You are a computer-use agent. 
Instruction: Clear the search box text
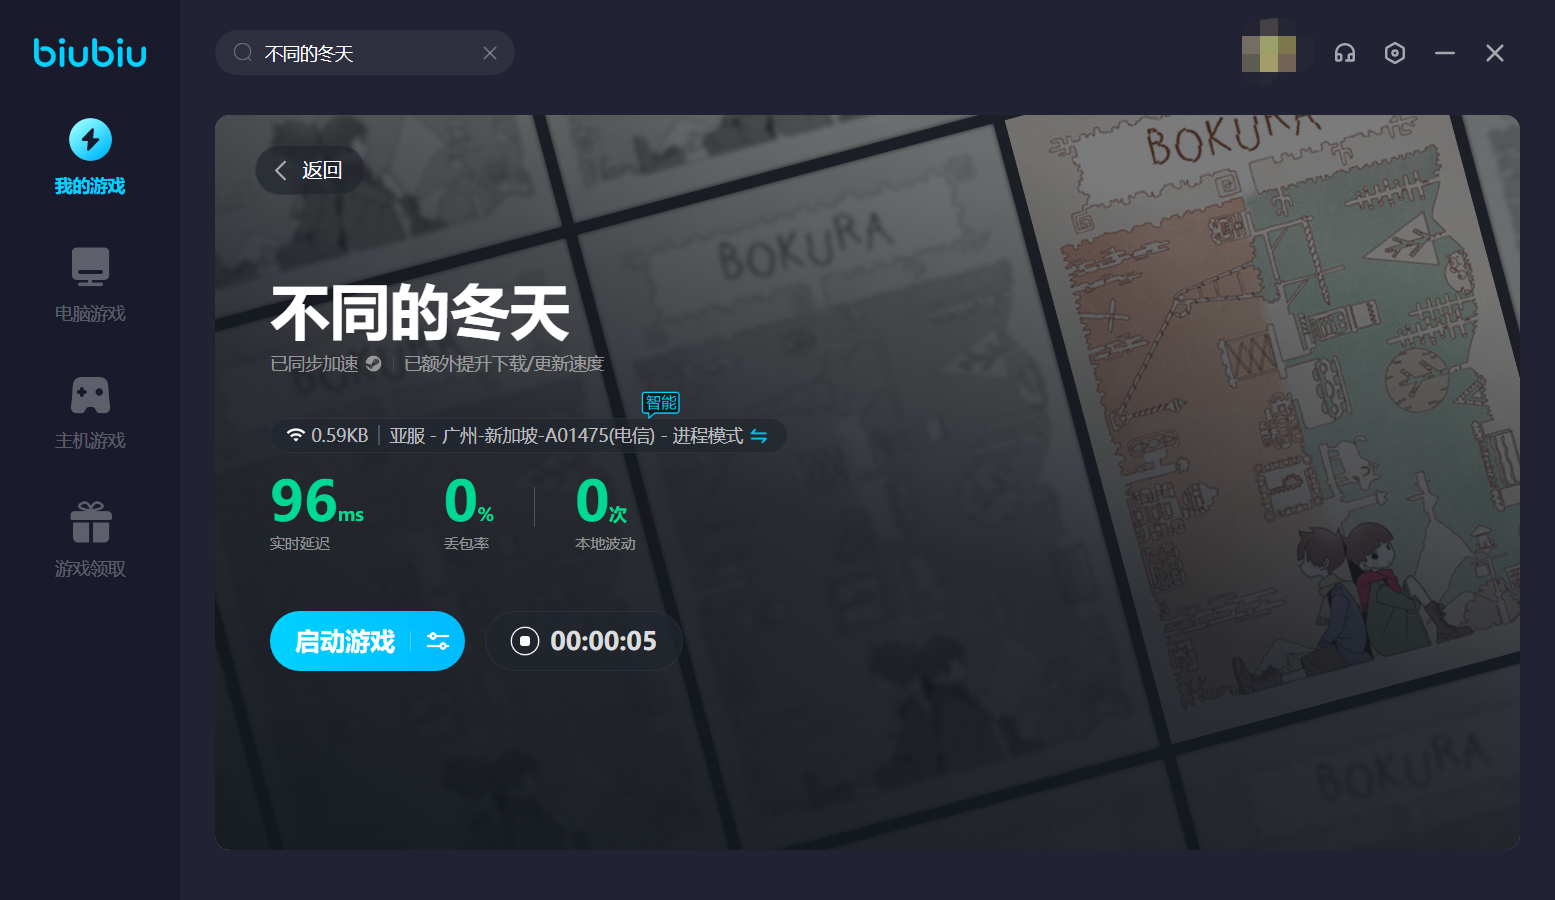490,53
